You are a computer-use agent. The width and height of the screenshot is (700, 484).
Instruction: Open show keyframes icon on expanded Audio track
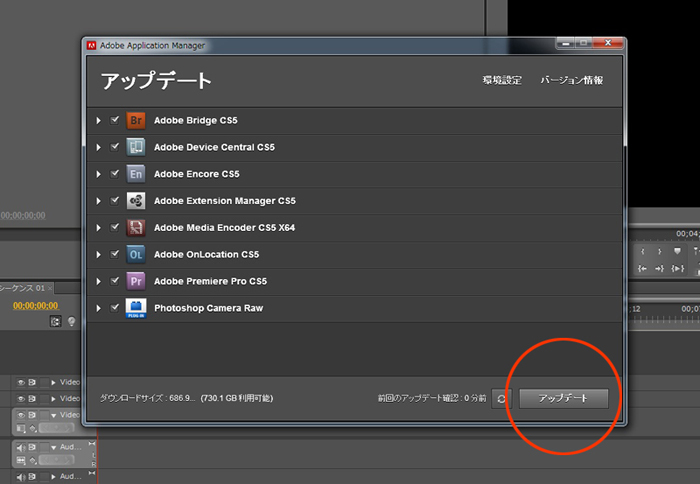(33, 460)
